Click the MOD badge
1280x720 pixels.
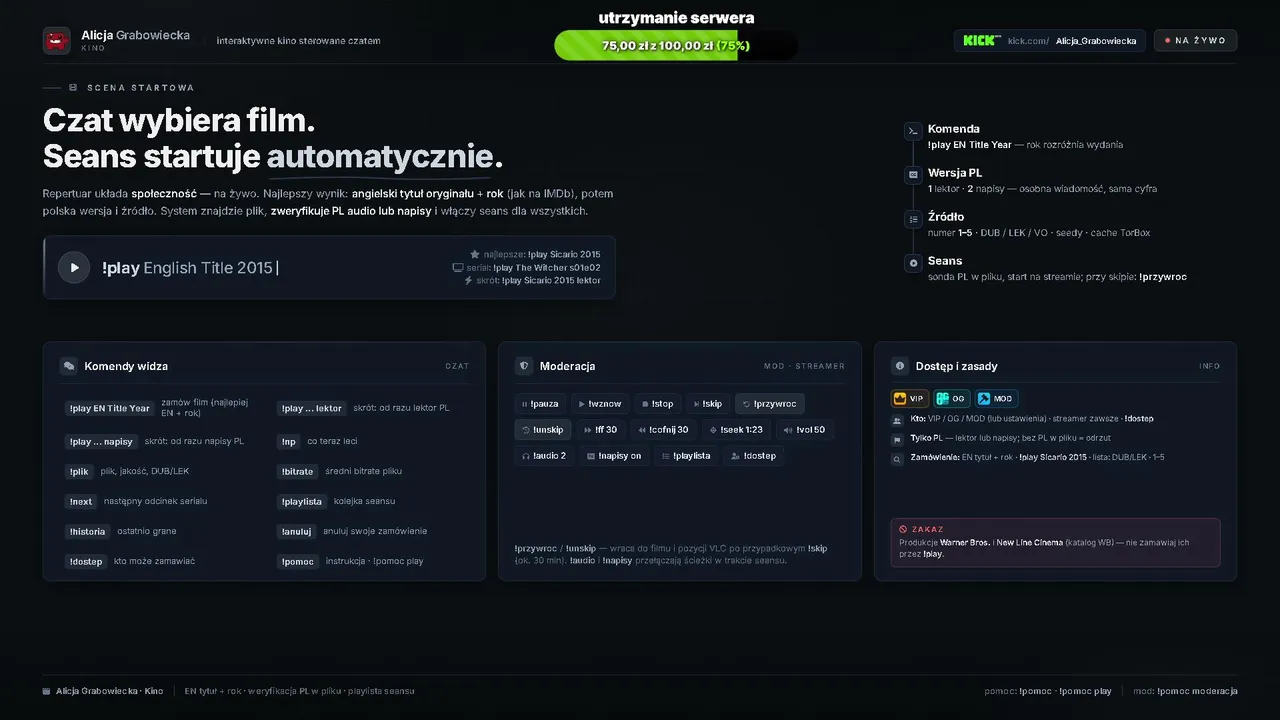click(996, 398)
